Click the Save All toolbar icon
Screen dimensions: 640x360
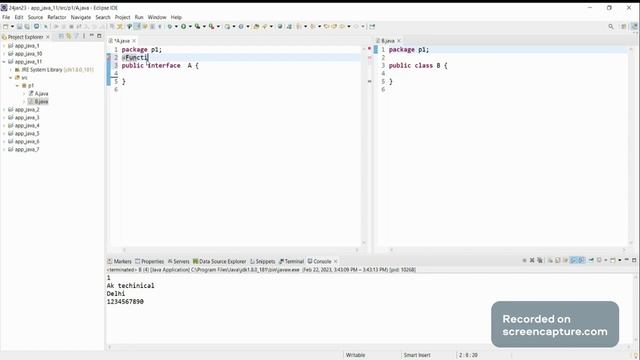pyautogui.click(x=27, y=27)
